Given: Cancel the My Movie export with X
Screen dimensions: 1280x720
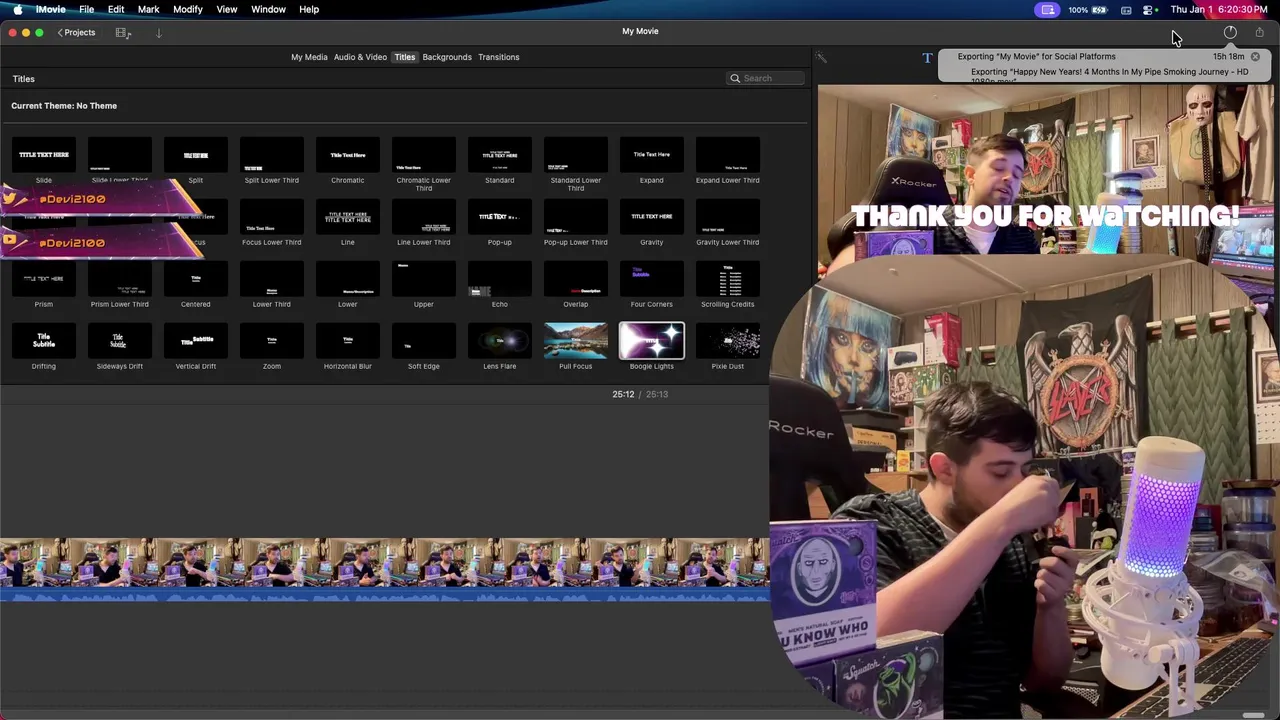Looking at the screenshot, I should point(1255,57).
